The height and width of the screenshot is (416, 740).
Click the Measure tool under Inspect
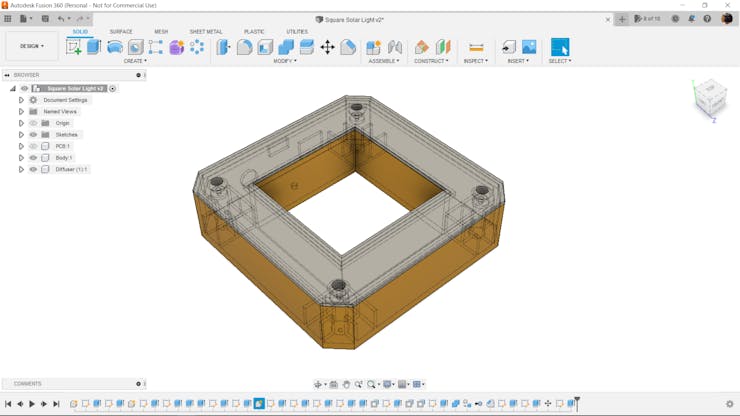coord(476,47)
